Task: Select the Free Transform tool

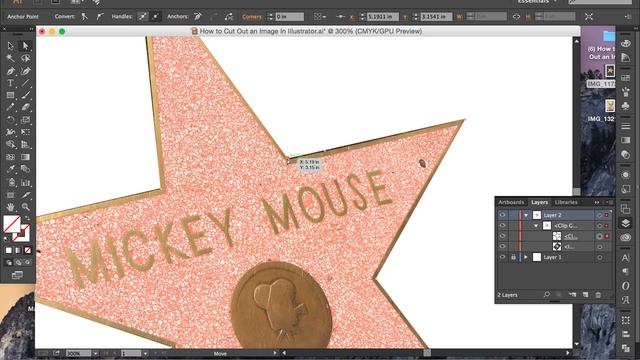Action: [25, 132]
